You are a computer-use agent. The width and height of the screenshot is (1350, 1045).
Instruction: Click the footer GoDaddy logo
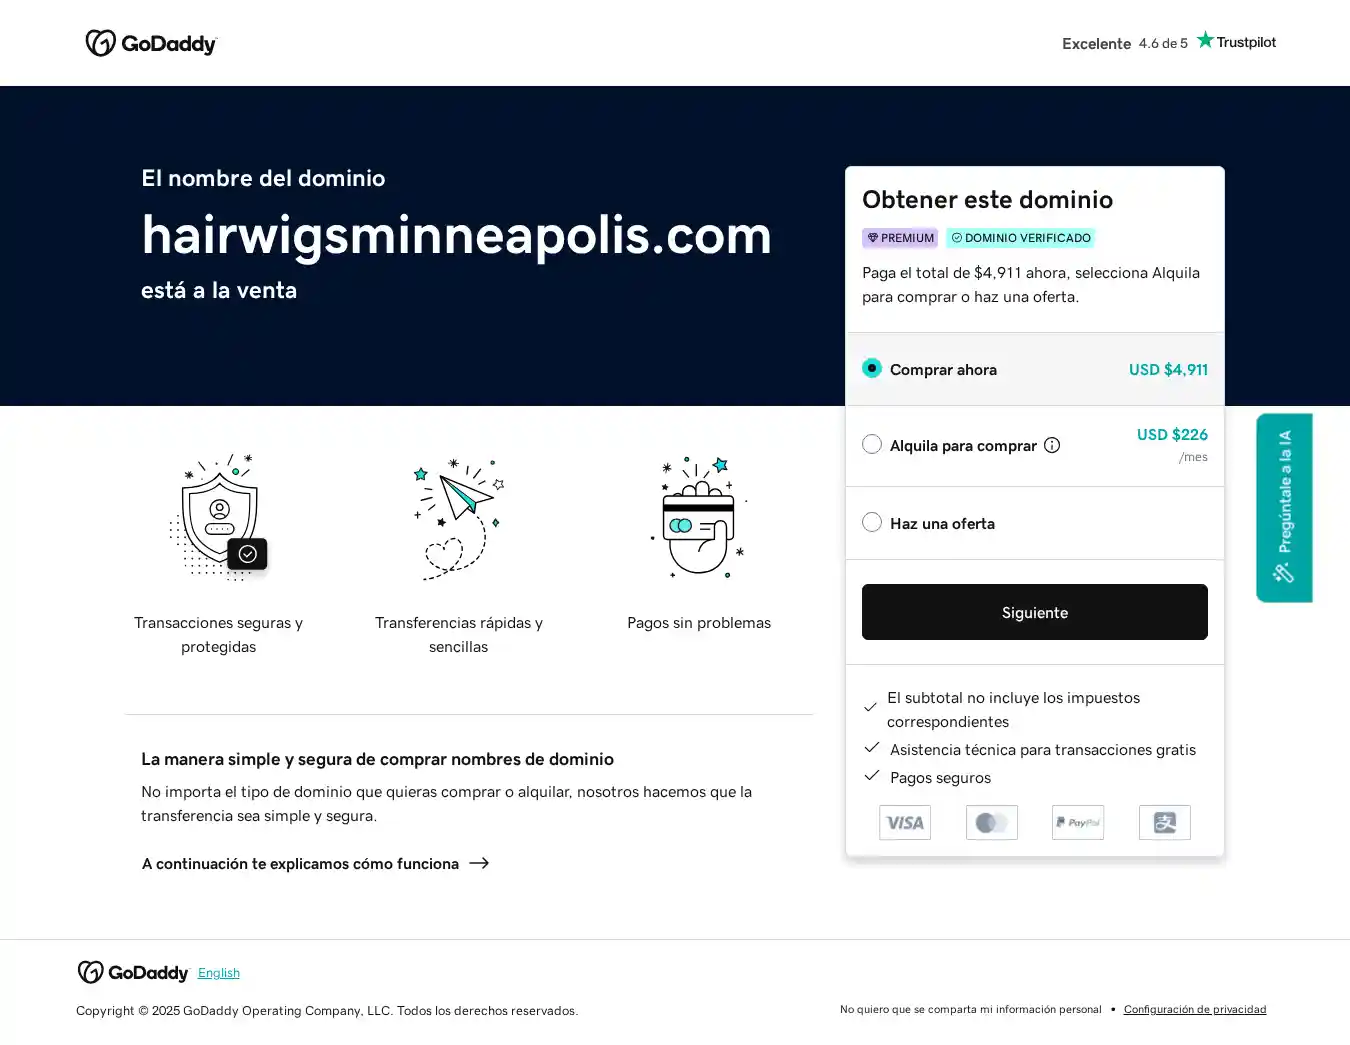[133, 972]
